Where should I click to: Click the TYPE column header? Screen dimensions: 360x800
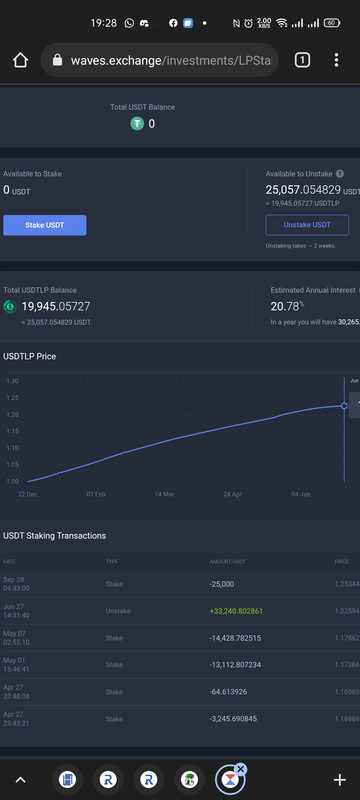[112, 561]
